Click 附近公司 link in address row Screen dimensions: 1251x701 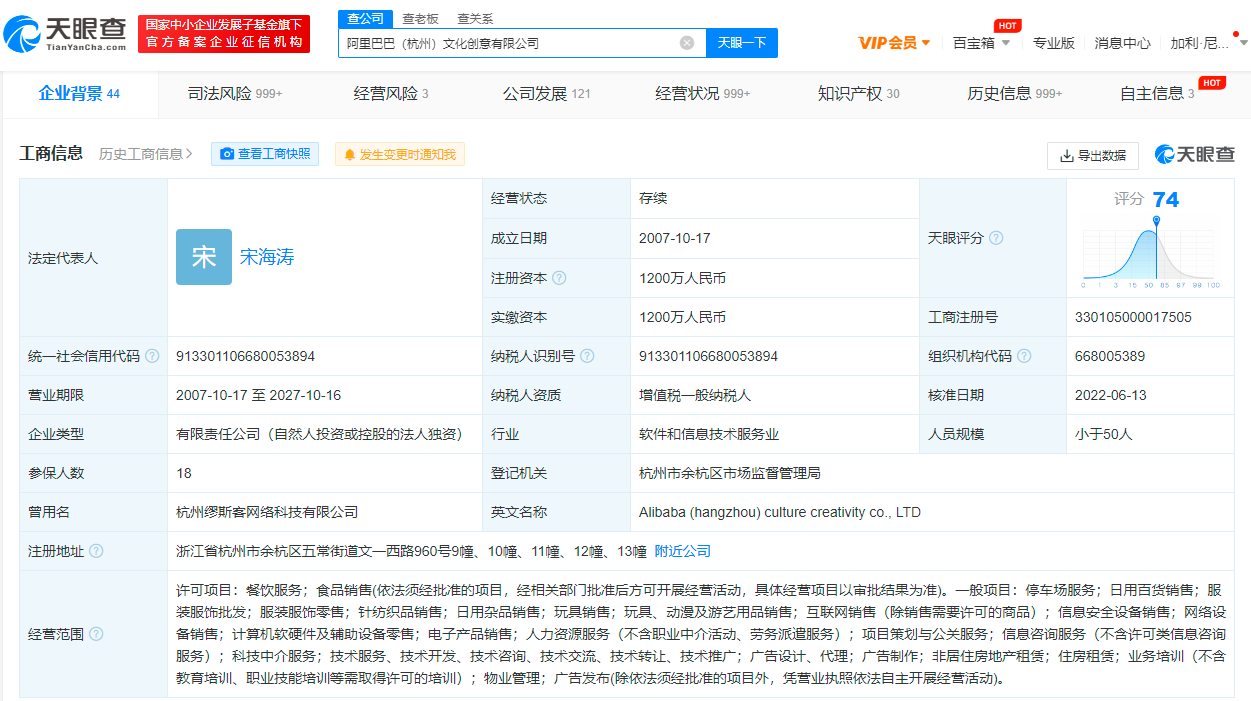click(x=683, y=551)
